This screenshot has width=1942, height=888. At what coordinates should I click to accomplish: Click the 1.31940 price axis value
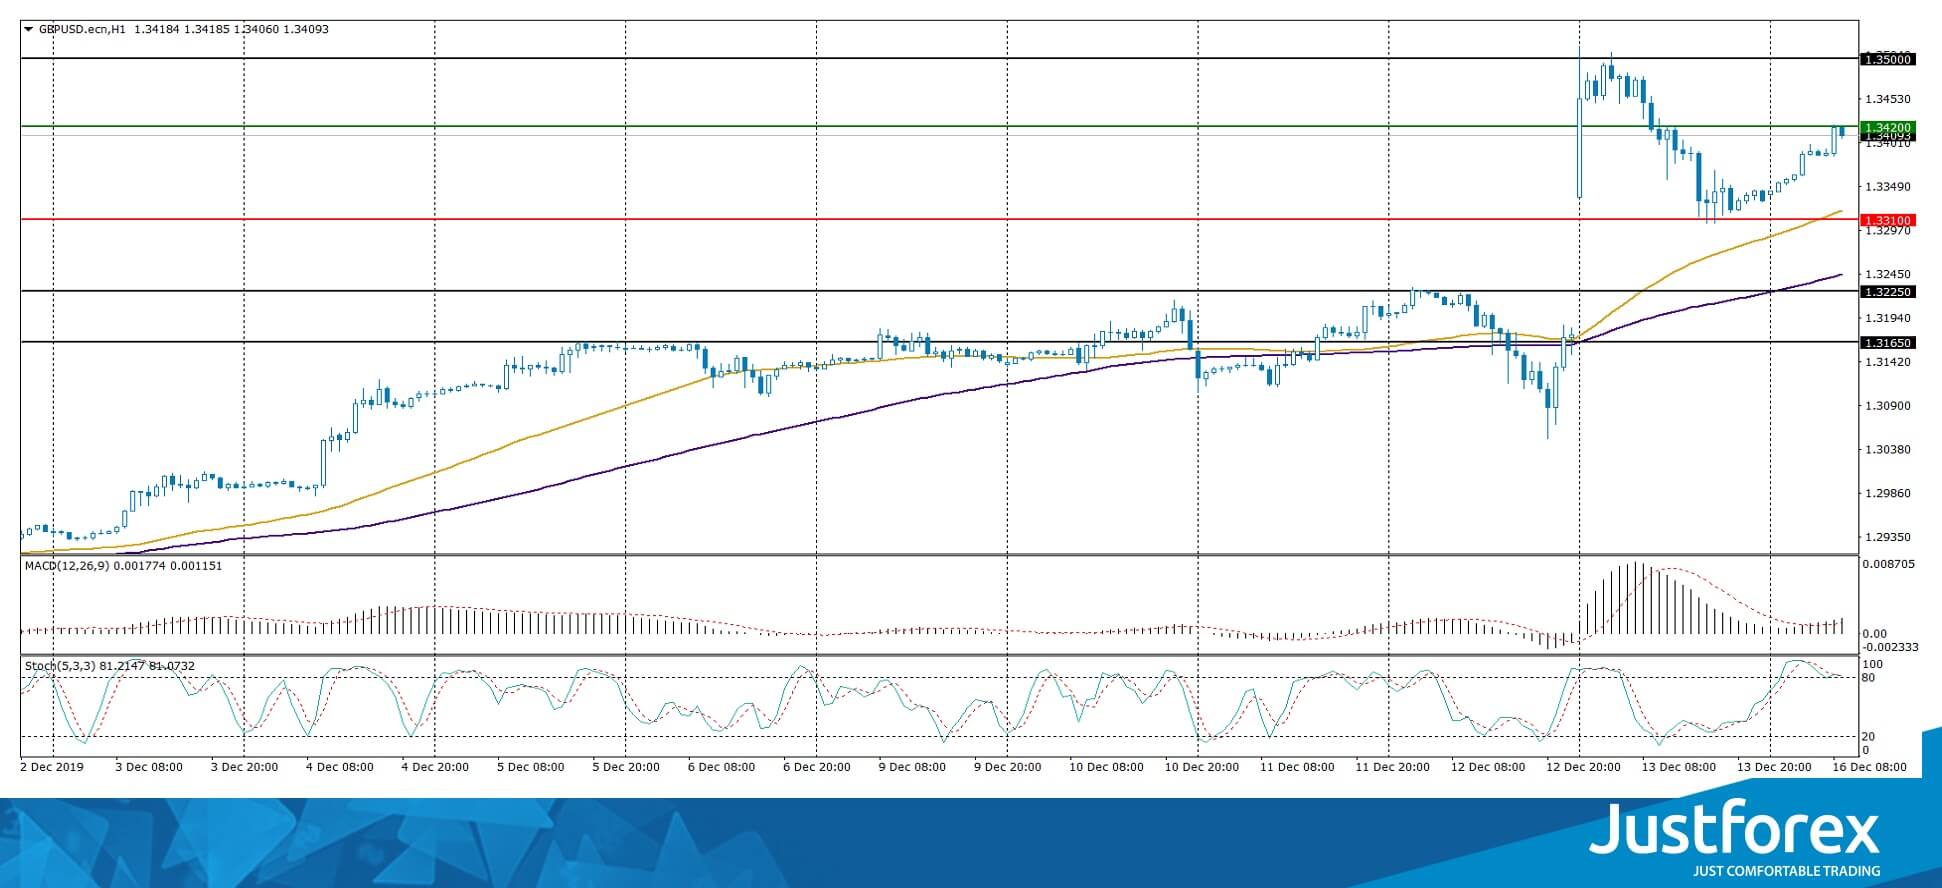pyautogui.click(x=1888, y=318)
